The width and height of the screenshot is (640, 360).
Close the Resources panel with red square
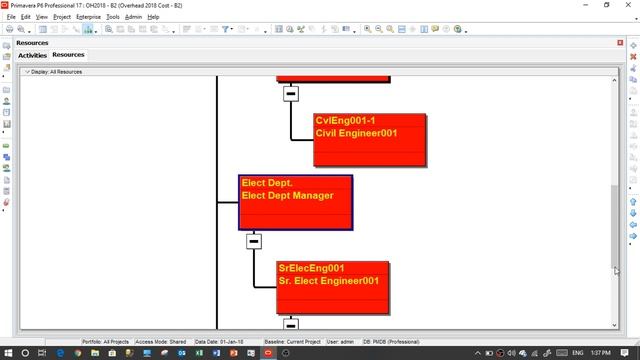click(x=620, y=43)
